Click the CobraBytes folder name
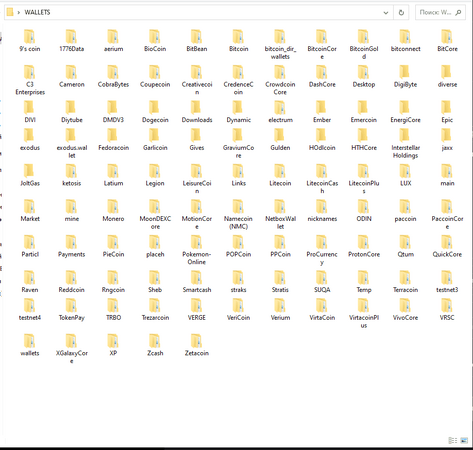 (113, 85)
